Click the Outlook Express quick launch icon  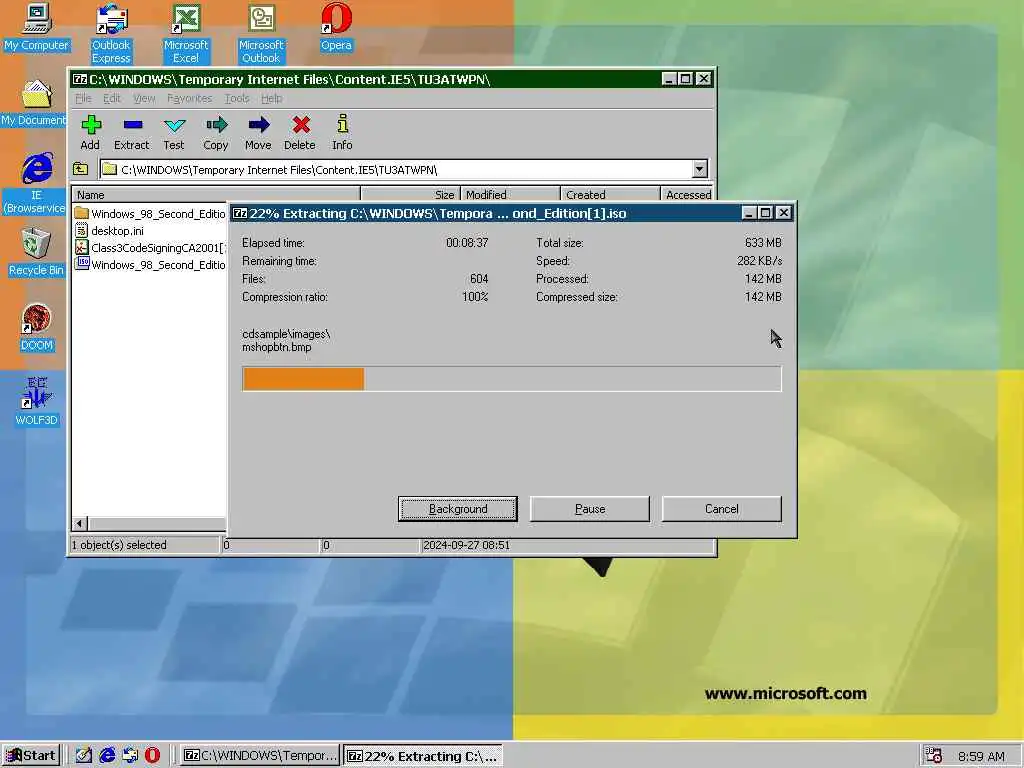(x=130, y=755)
